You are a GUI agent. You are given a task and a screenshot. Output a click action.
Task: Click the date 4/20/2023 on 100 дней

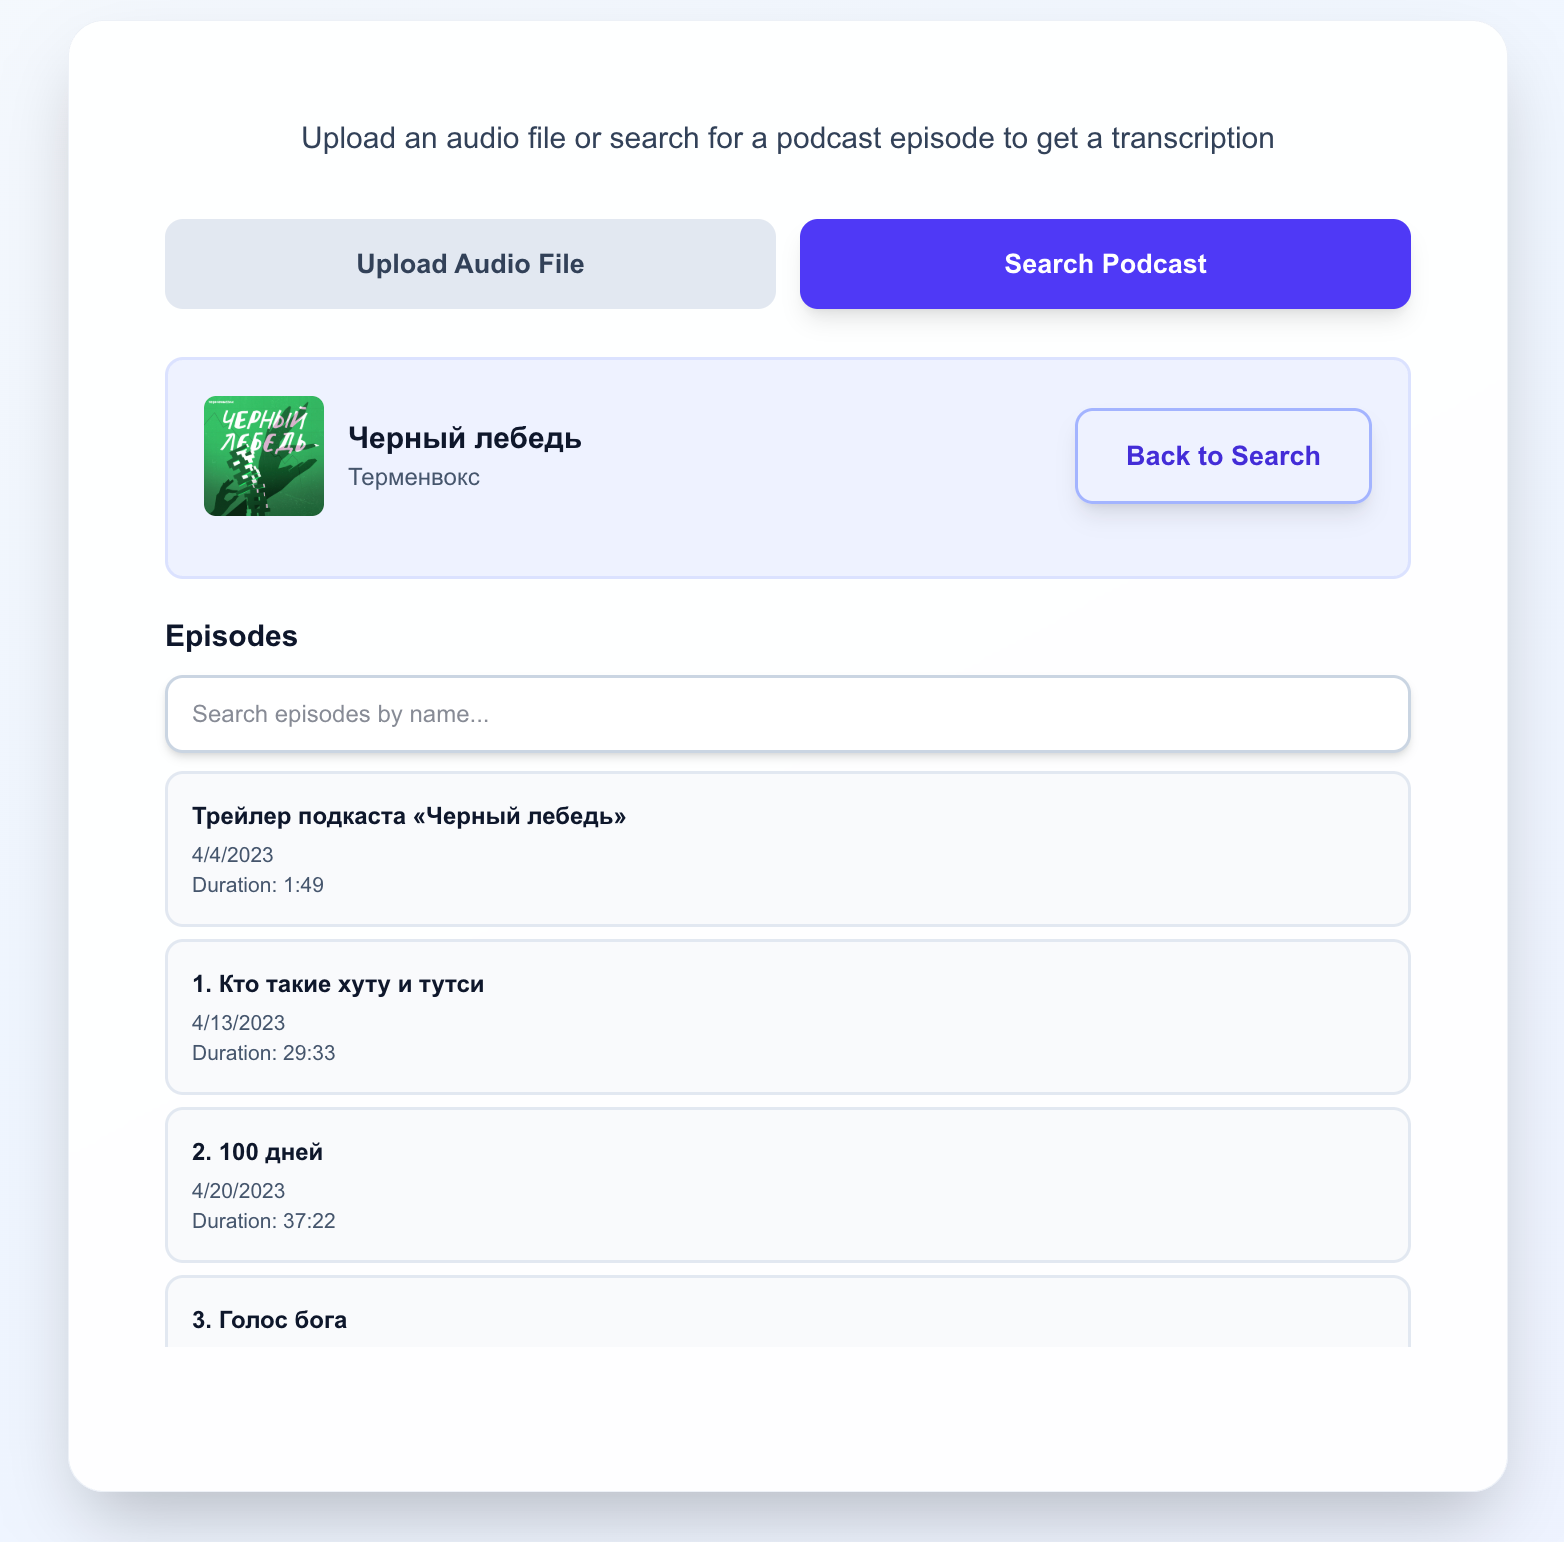(x=238, y=1191)
